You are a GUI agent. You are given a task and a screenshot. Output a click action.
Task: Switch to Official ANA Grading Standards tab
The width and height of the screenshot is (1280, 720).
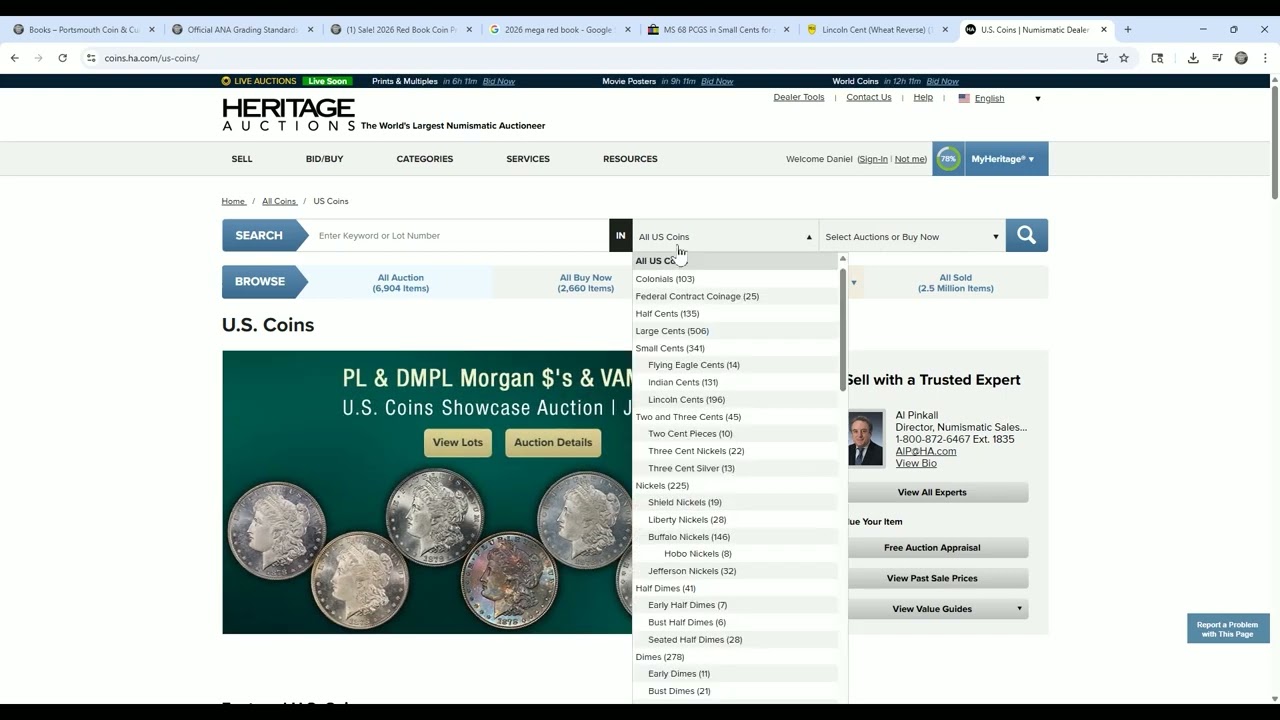[243, 30]
